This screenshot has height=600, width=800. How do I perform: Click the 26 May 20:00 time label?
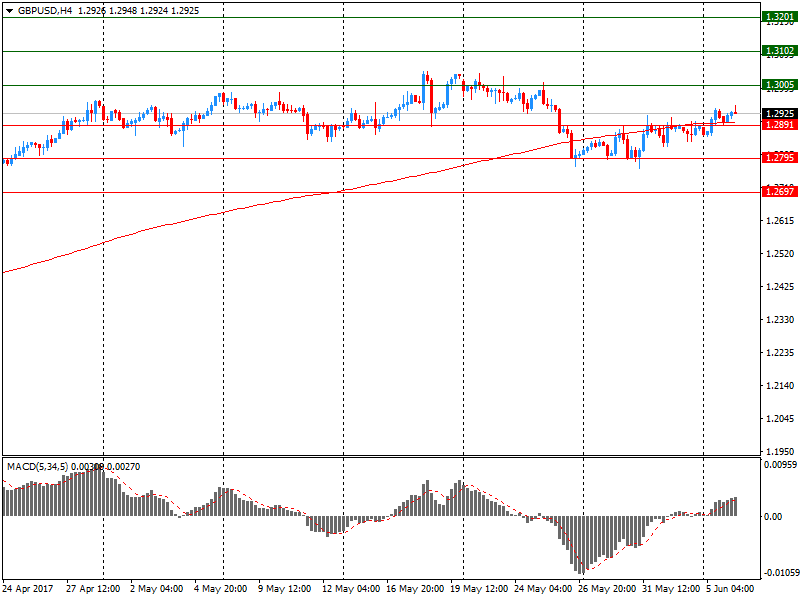607,589
